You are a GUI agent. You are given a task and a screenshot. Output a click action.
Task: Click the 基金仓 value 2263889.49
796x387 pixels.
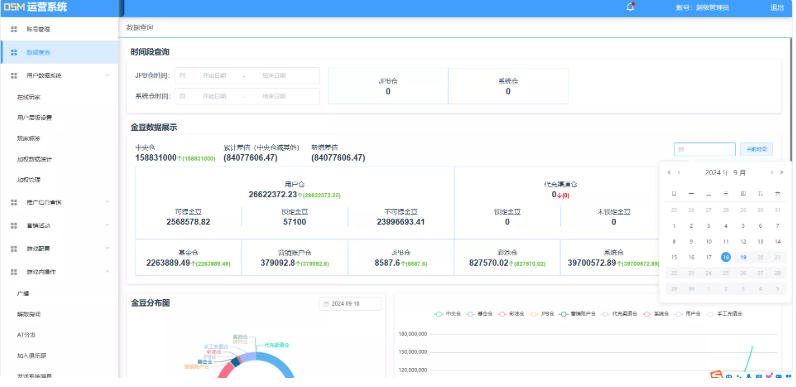click(x=168, y=263)
